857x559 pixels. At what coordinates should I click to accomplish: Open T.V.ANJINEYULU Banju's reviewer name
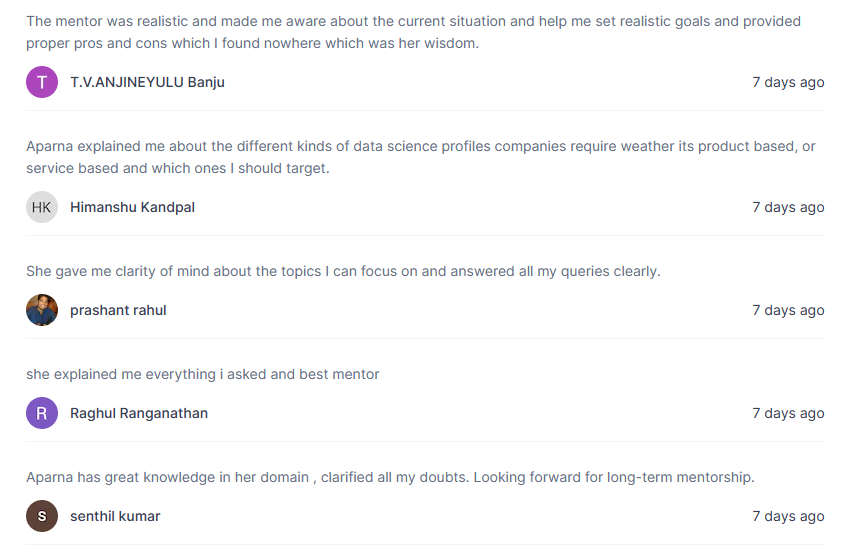pyautogui.click(x=147, y=82)
